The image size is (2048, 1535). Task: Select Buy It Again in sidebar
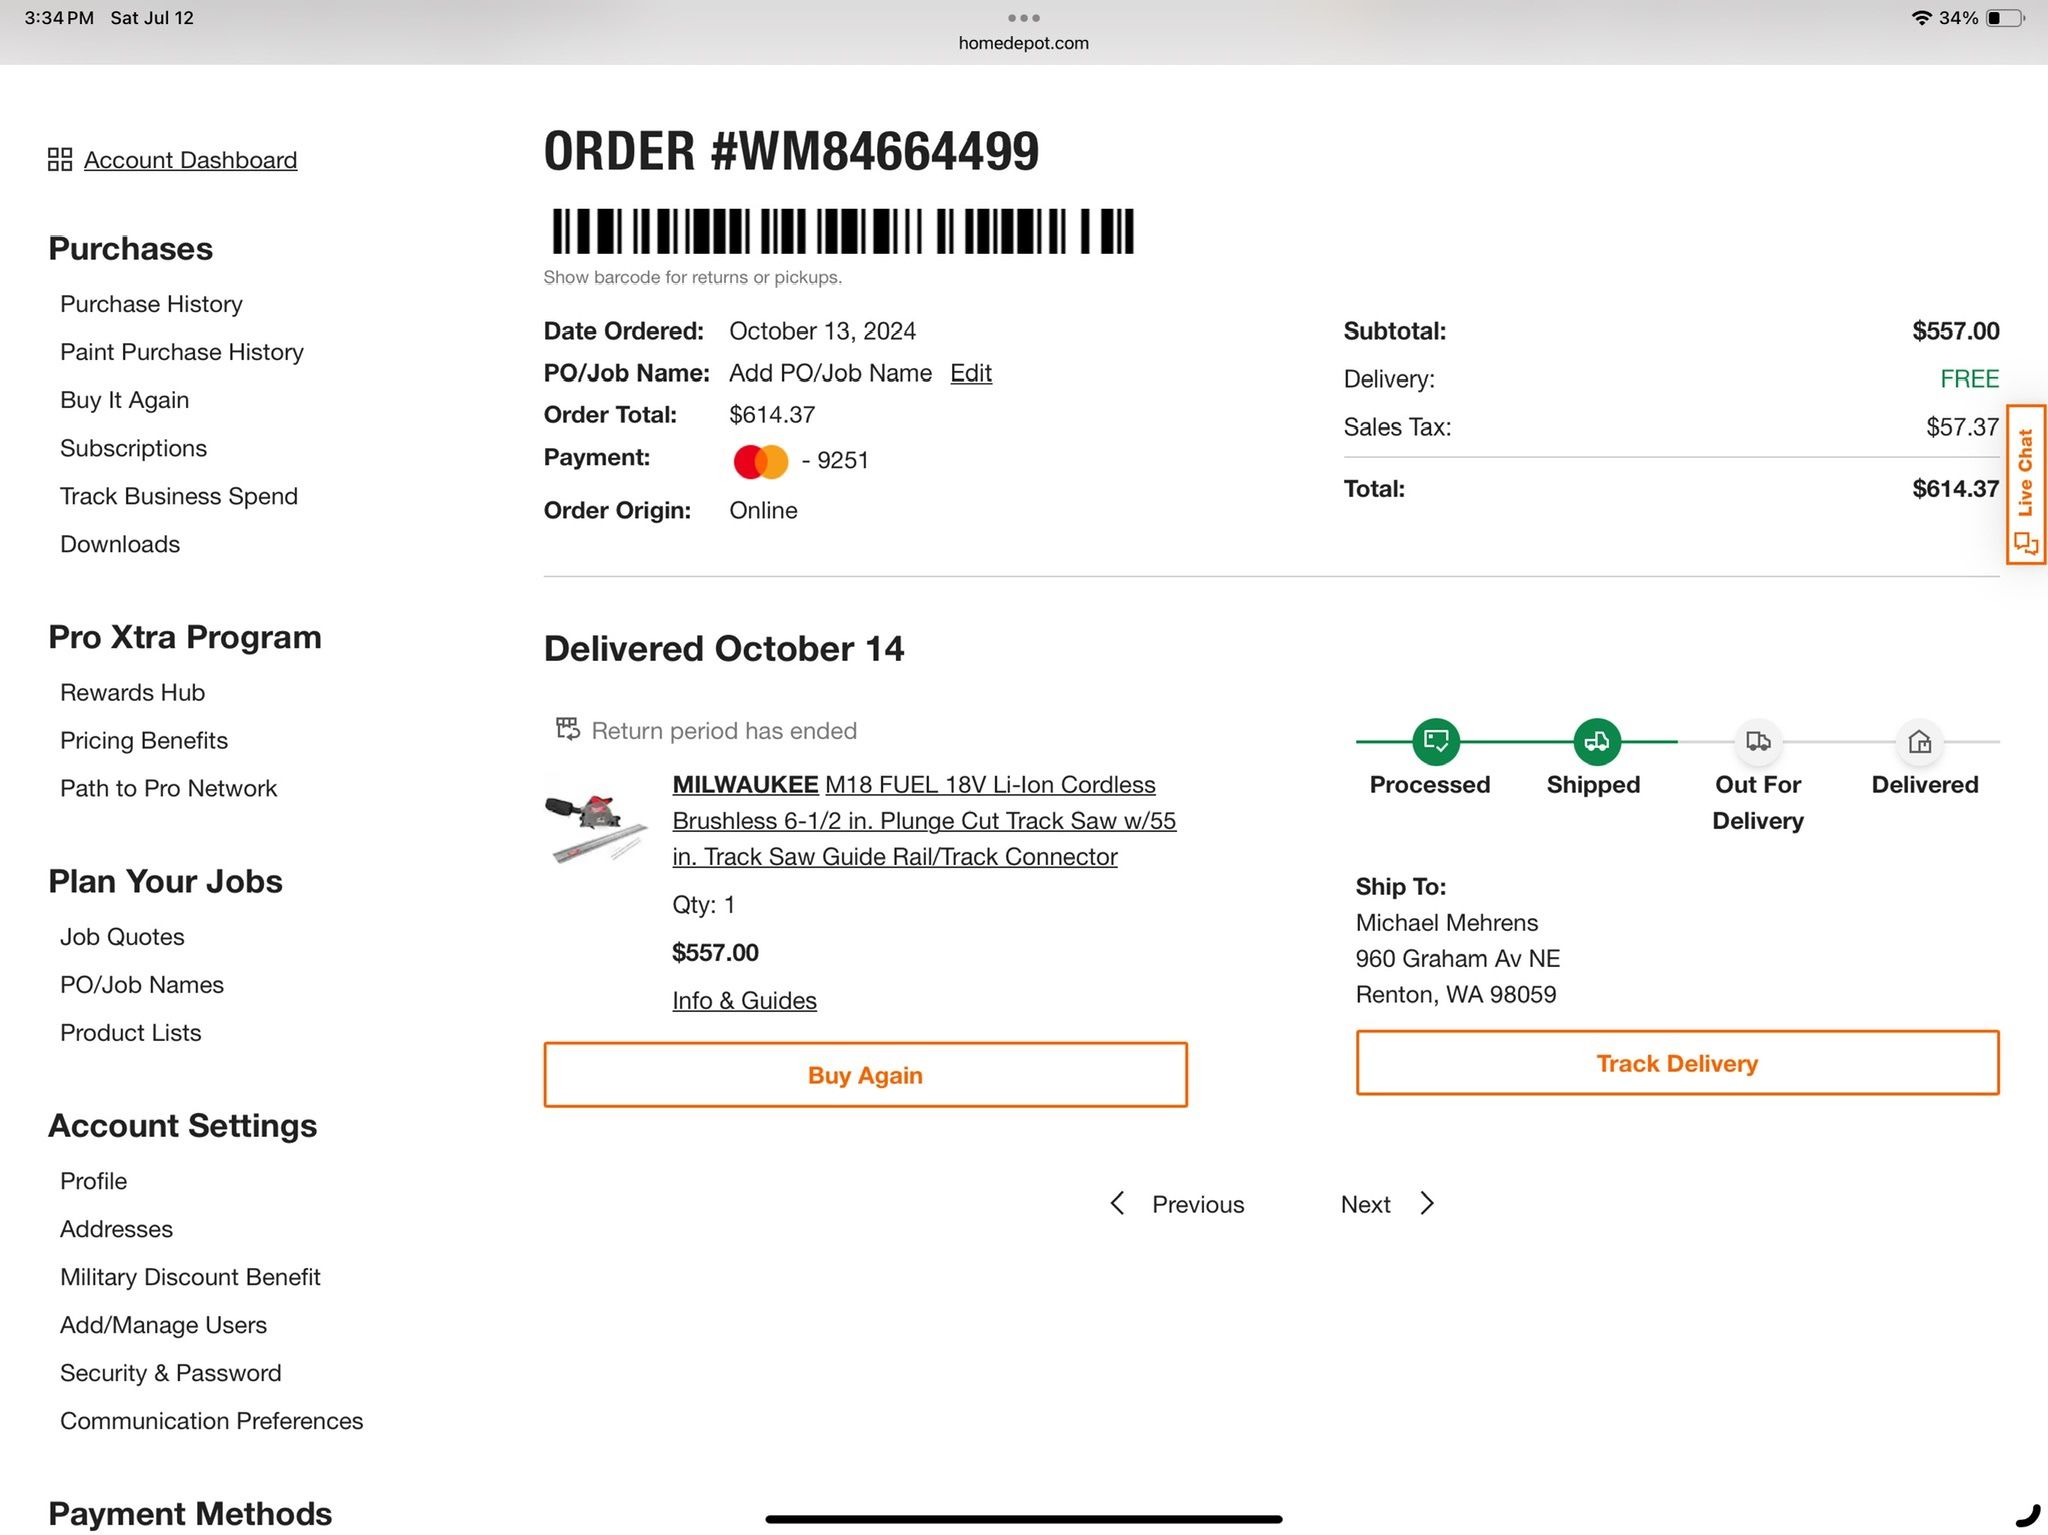tap(124, 400)
